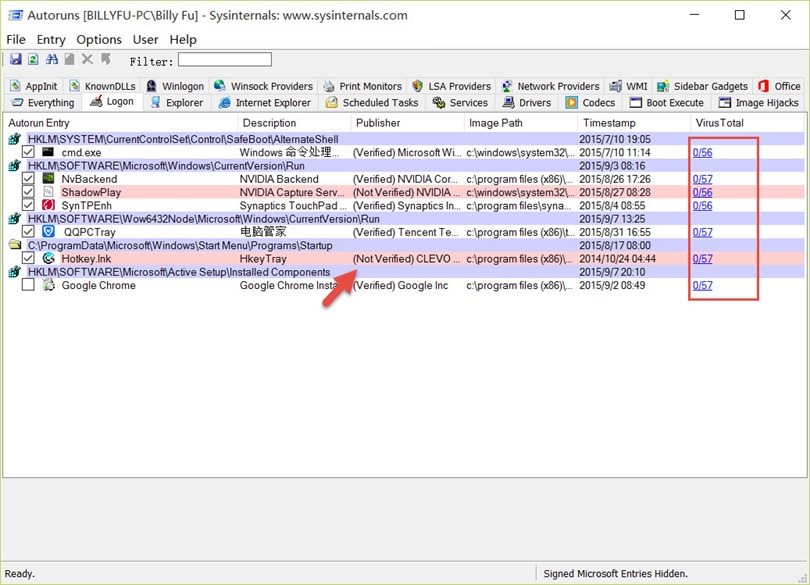
Task: Select the Sidebar Gadgets tab
Action: pos(703,86)
